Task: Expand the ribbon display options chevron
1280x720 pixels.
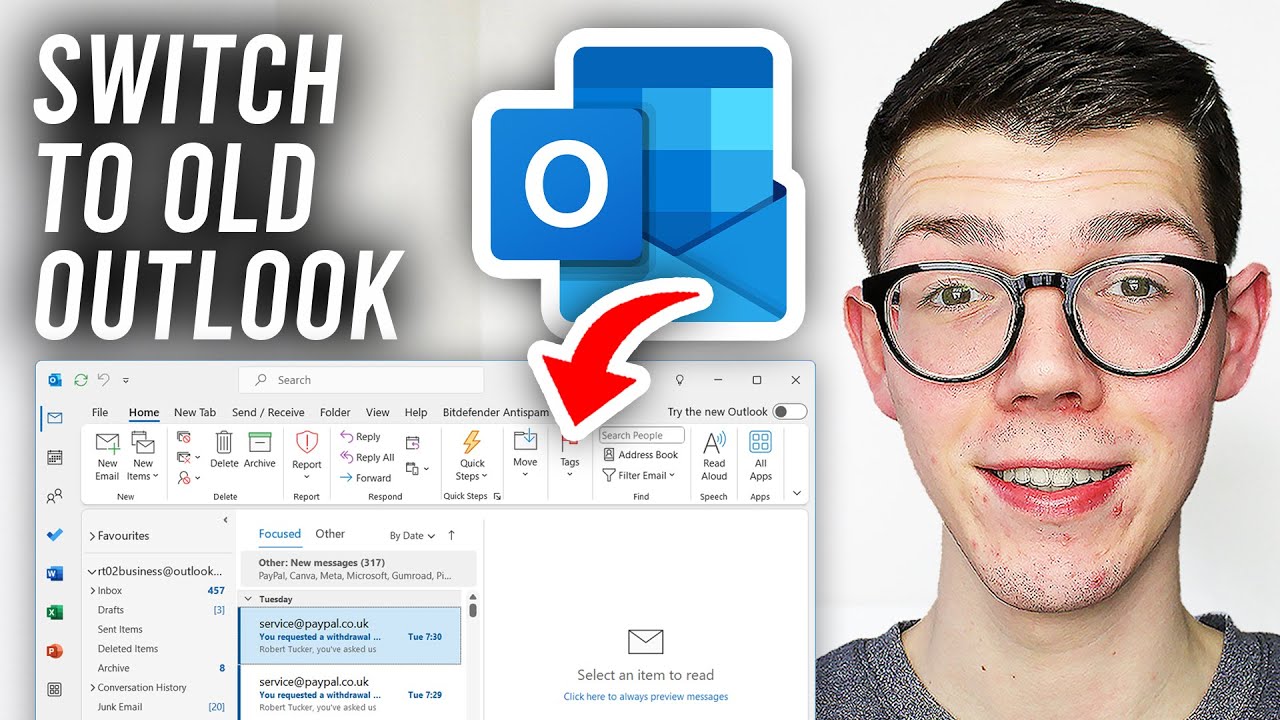Action: 797,493
